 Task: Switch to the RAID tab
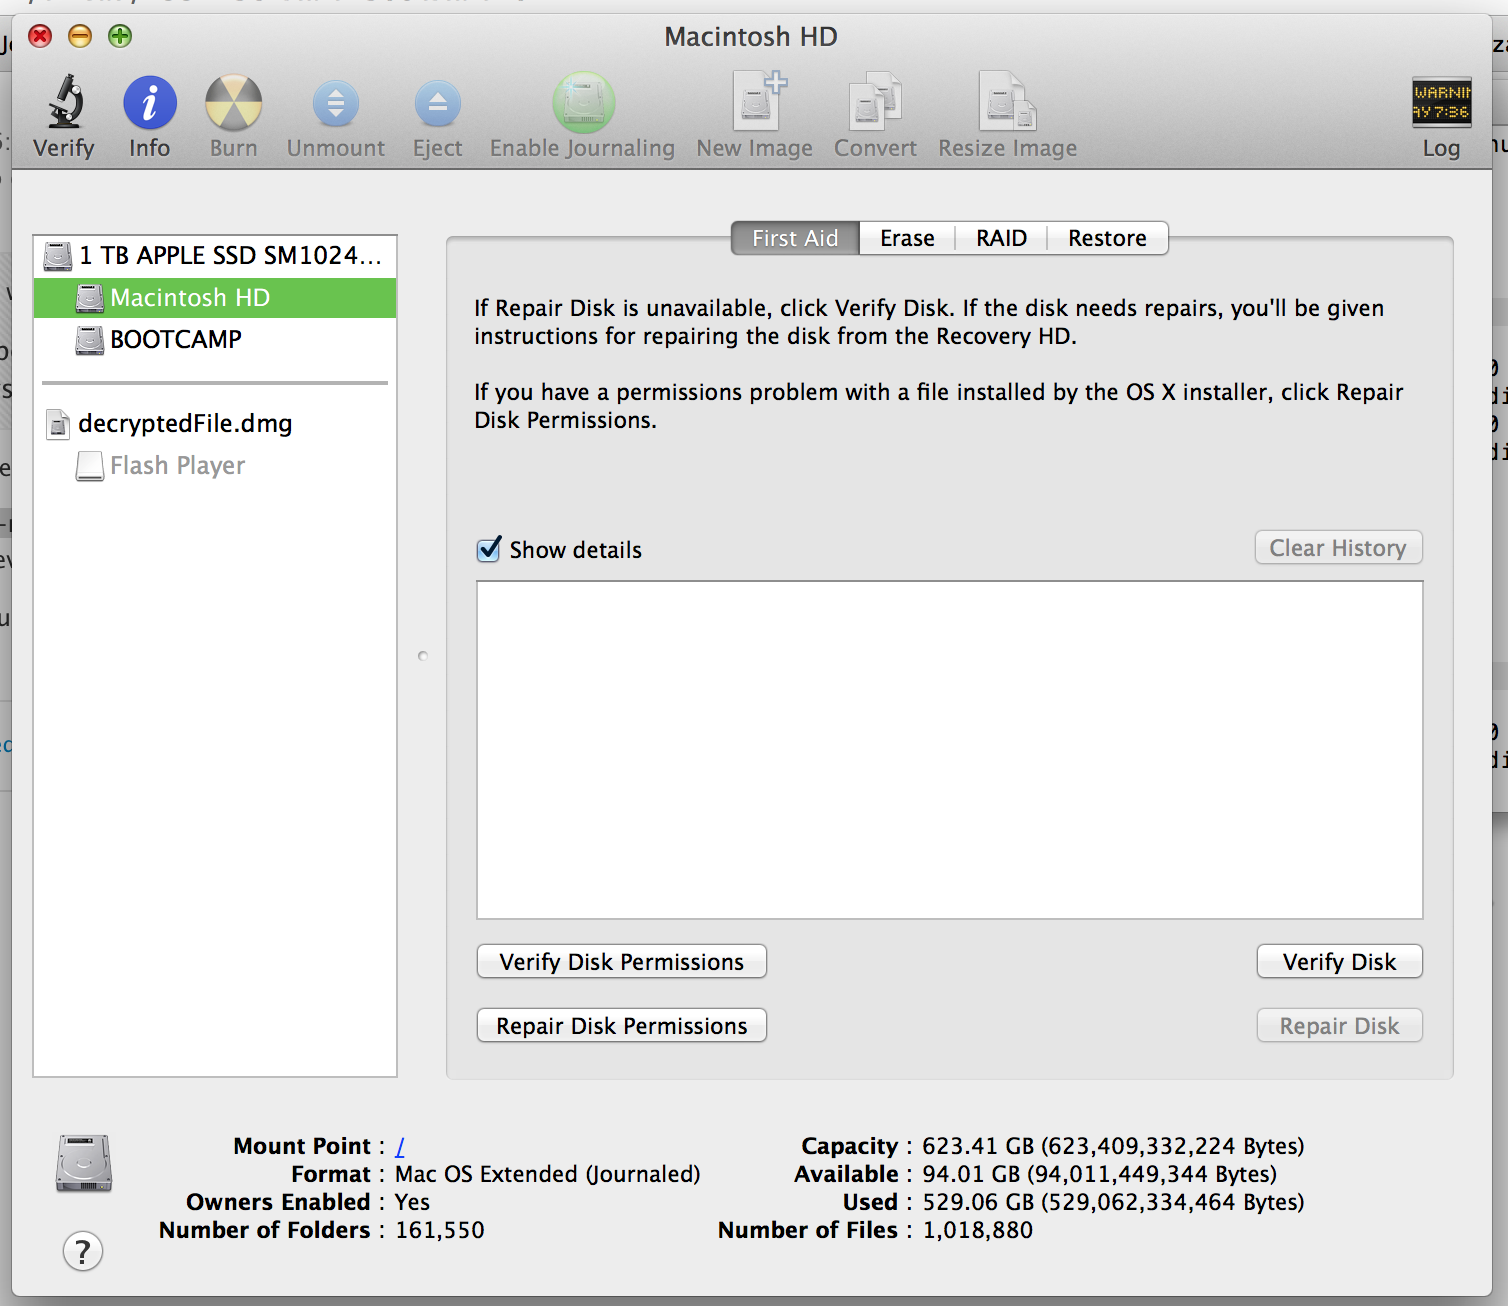point(1001,238)
